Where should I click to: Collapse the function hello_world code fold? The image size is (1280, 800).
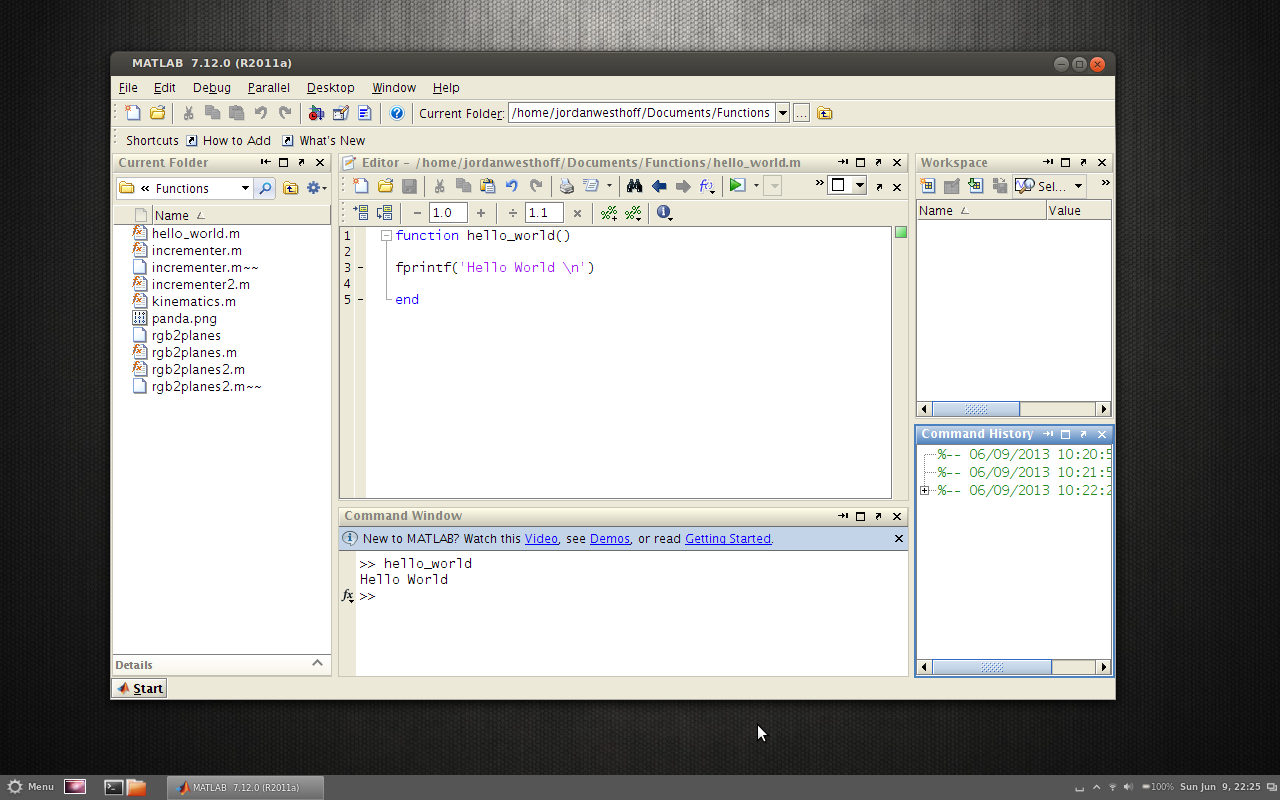tap(386, 236)
